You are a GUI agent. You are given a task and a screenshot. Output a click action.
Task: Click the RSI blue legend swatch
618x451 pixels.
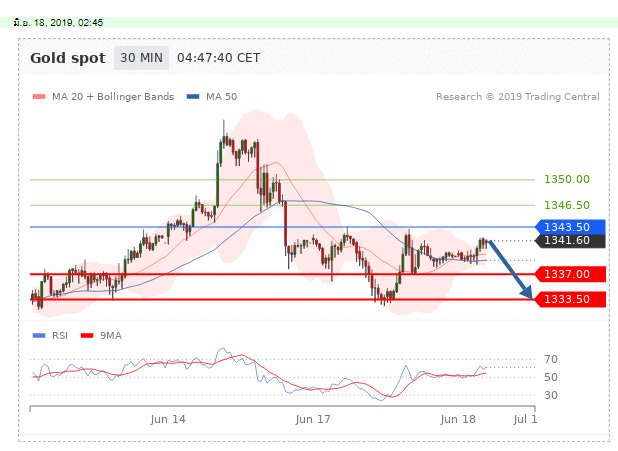[39, 335]
